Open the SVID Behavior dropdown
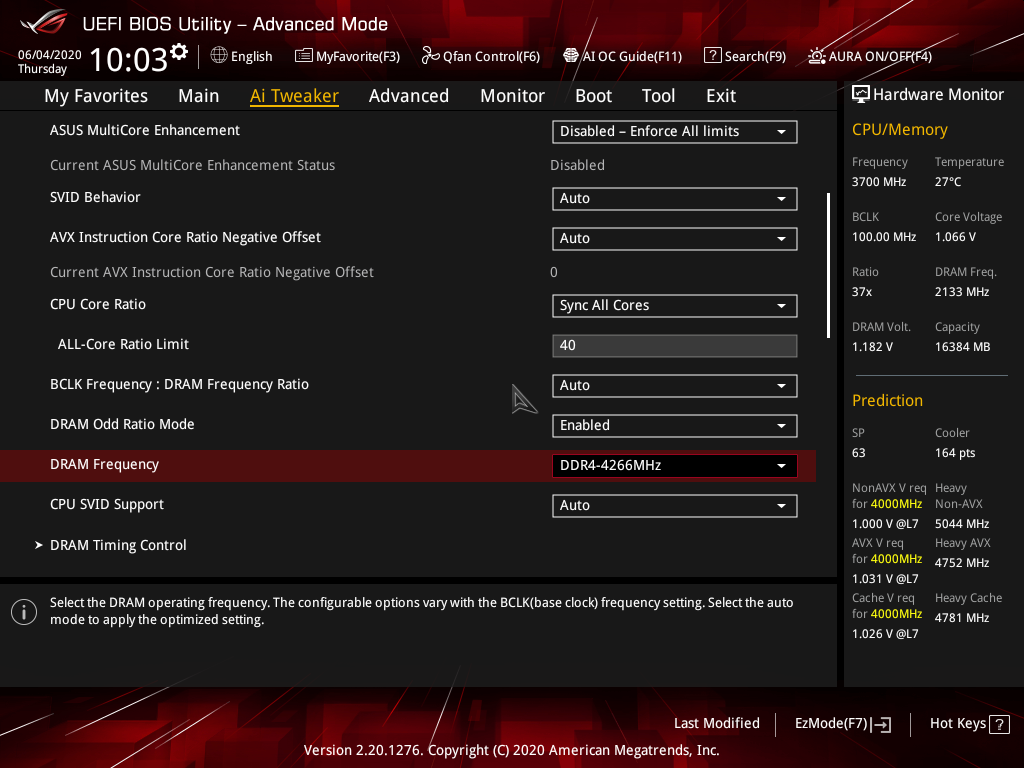Viewport: 1024px width, 768px height. click(674, 198)
